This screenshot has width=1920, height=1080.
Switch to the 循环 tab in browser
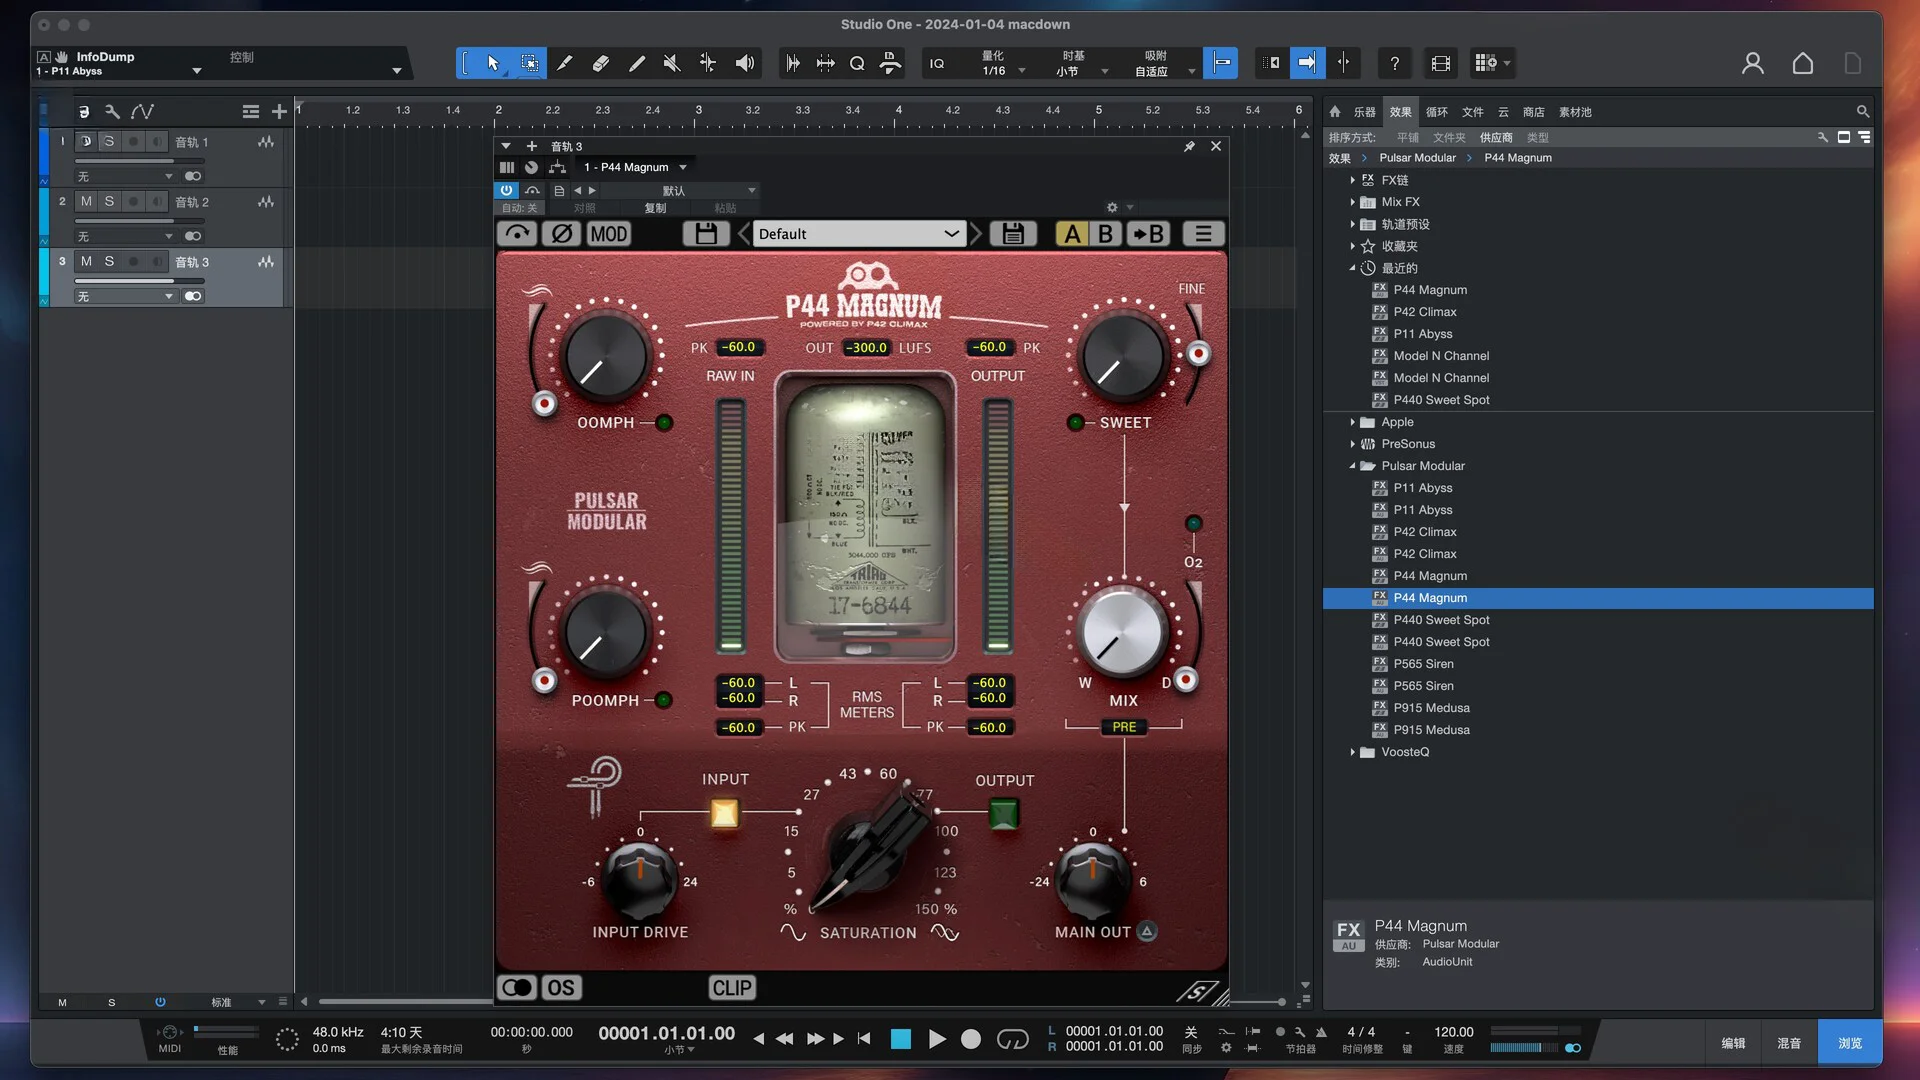click(x=1436, y=112)
